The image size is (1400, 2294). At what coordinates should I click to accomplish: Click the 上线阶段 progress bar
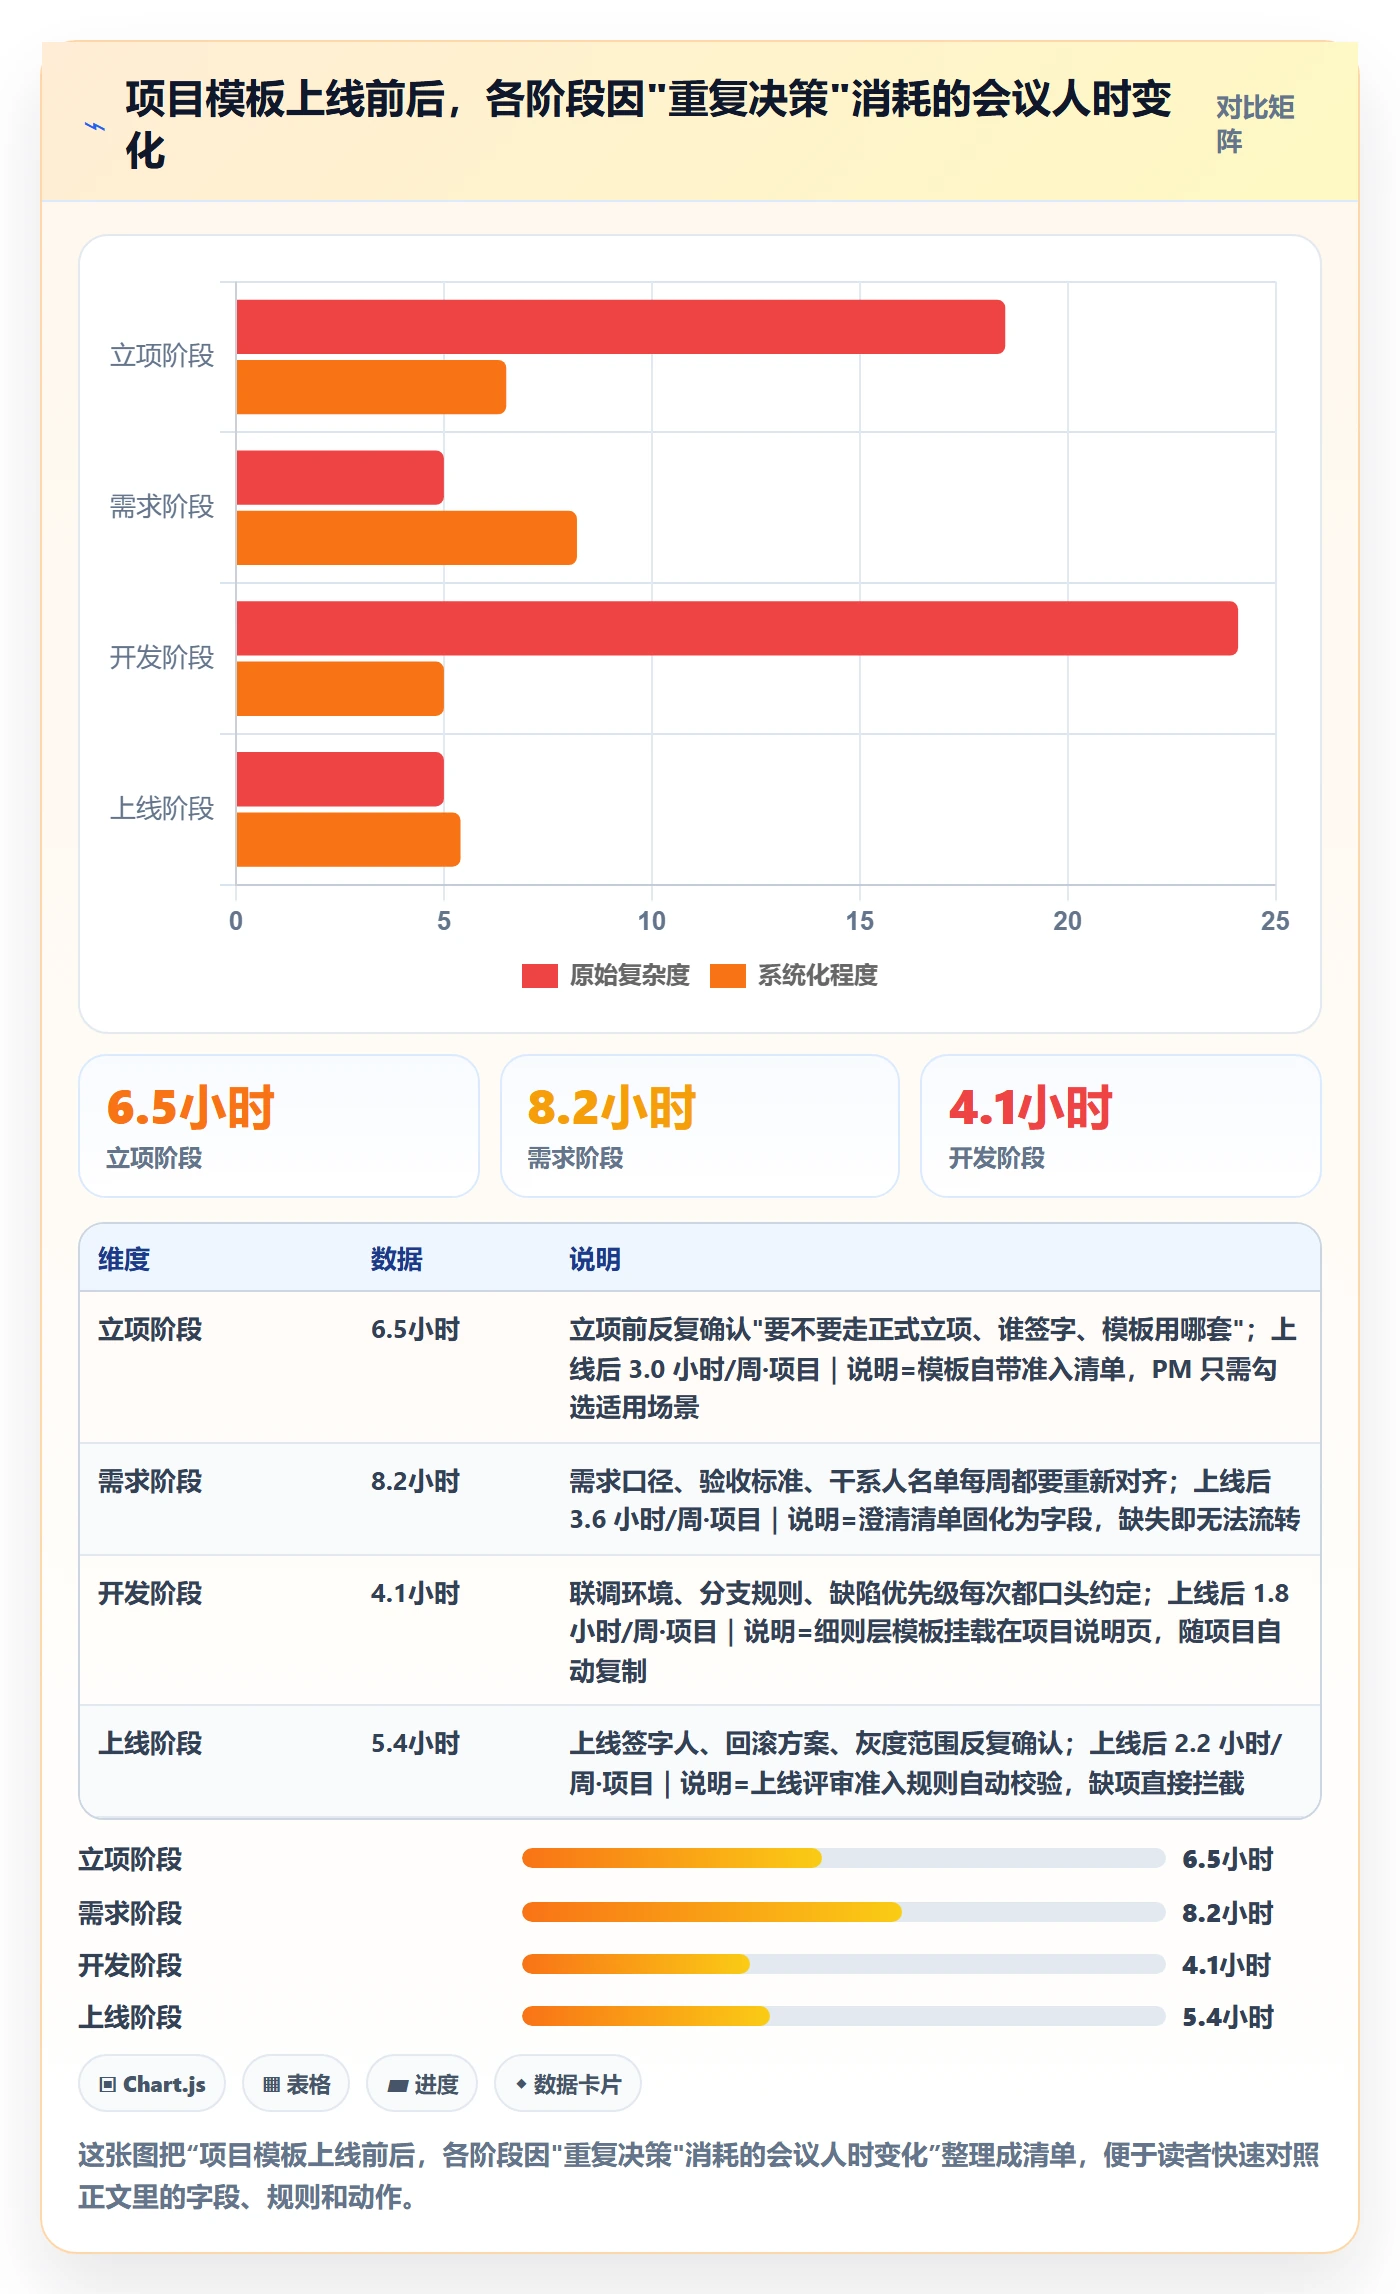click(843, 2016)
